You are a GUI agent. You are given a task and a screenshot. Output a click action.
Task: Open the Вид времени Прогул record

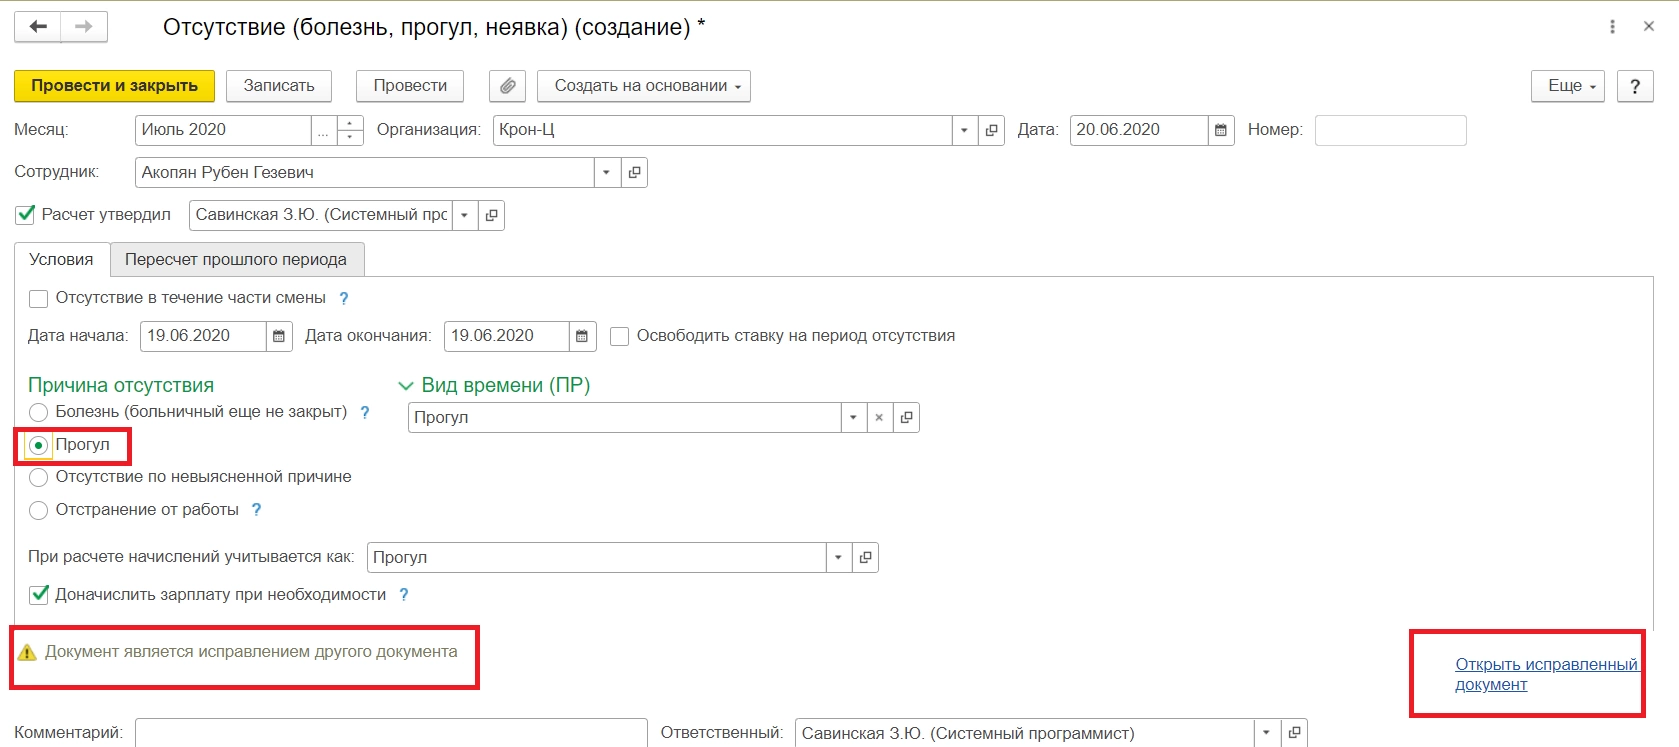coord(906,418)
